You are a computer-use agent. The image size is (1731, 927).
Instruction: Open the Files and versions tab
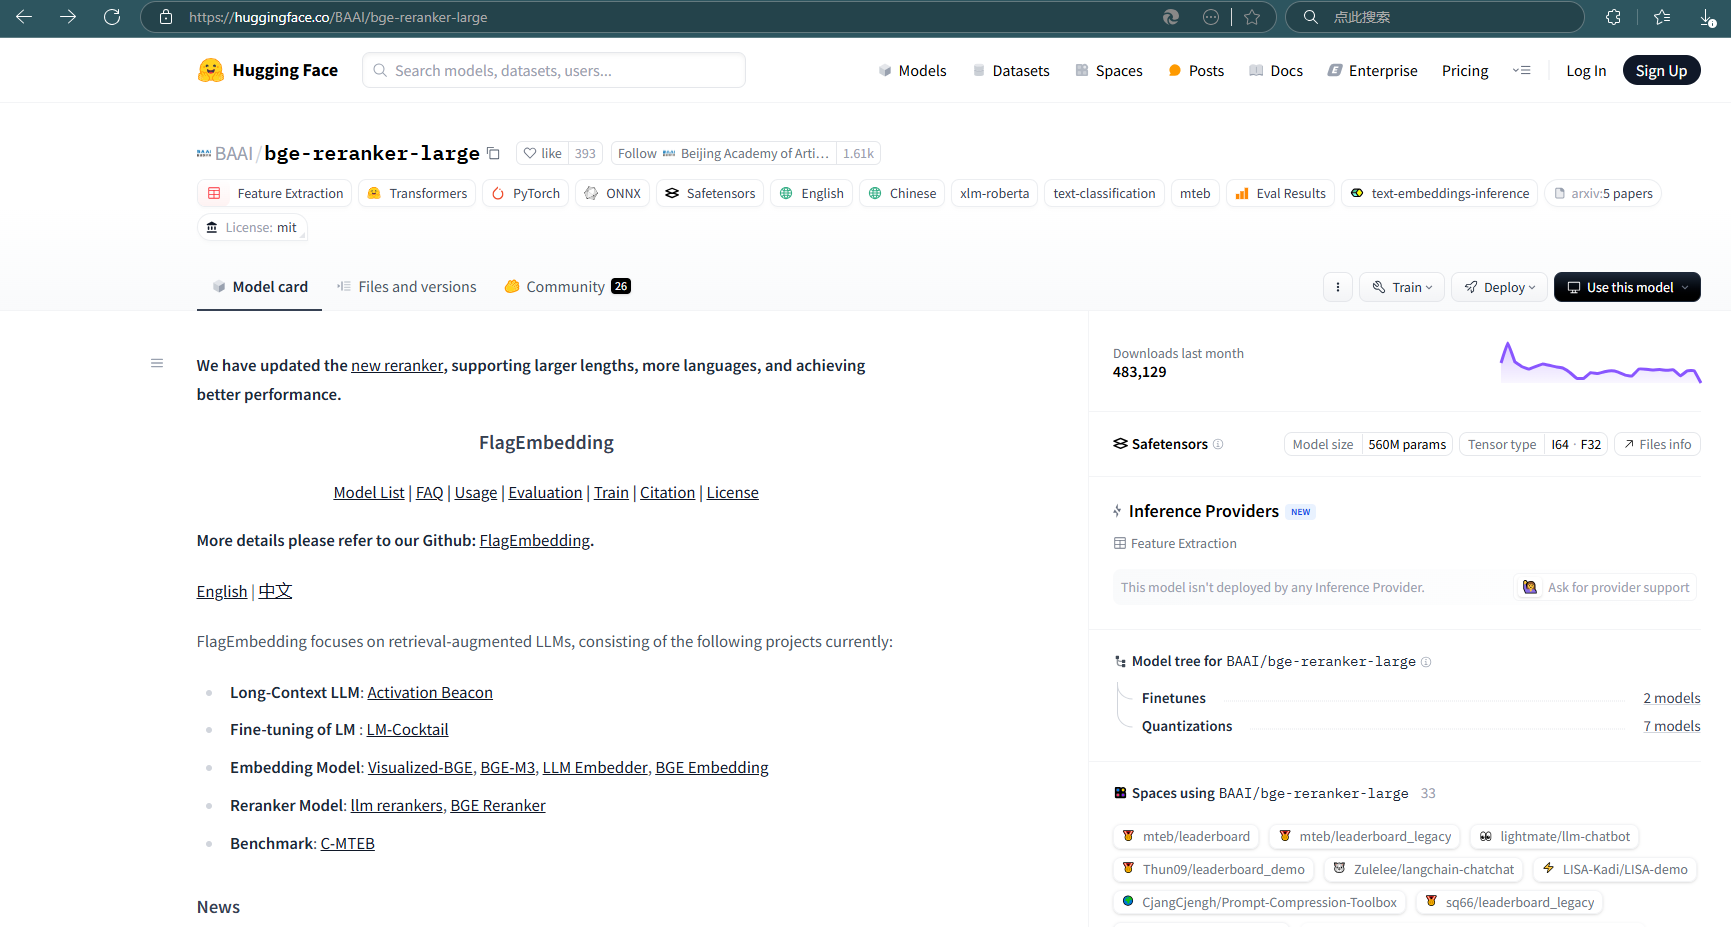click(x=407, y=287)
